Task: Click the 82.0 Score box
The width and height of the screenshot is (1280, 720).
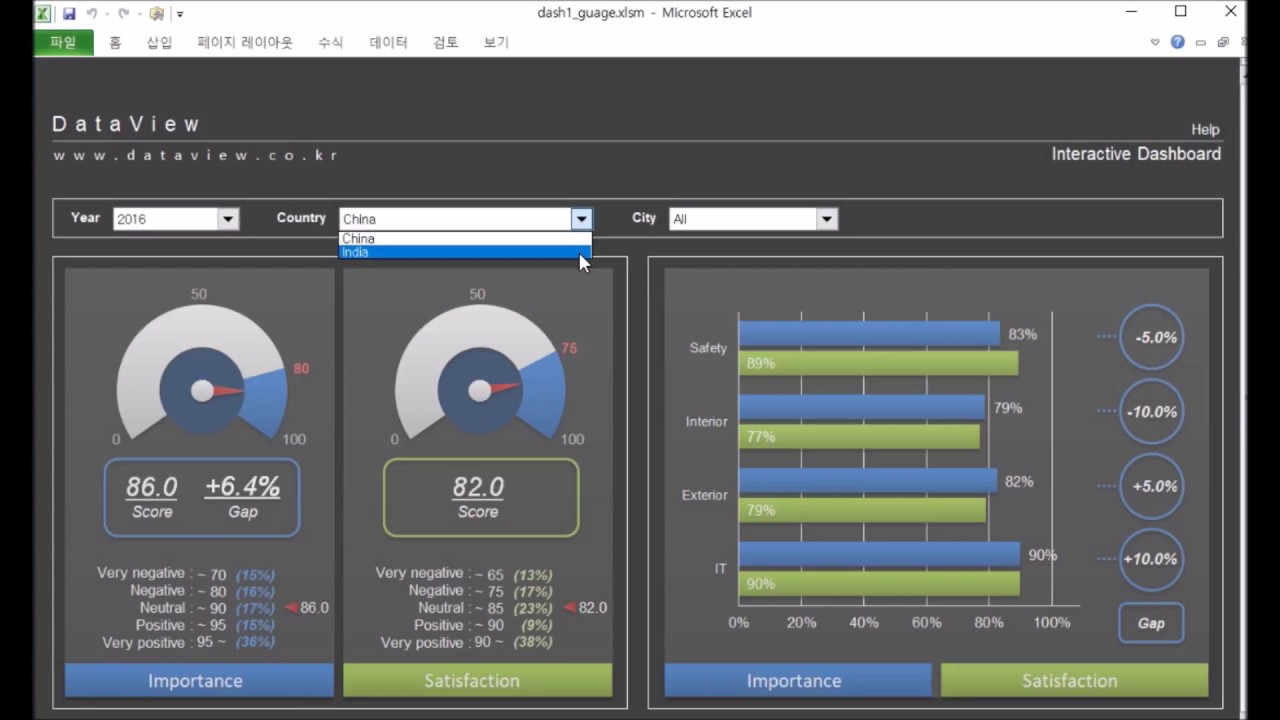Action: point(480,497)
